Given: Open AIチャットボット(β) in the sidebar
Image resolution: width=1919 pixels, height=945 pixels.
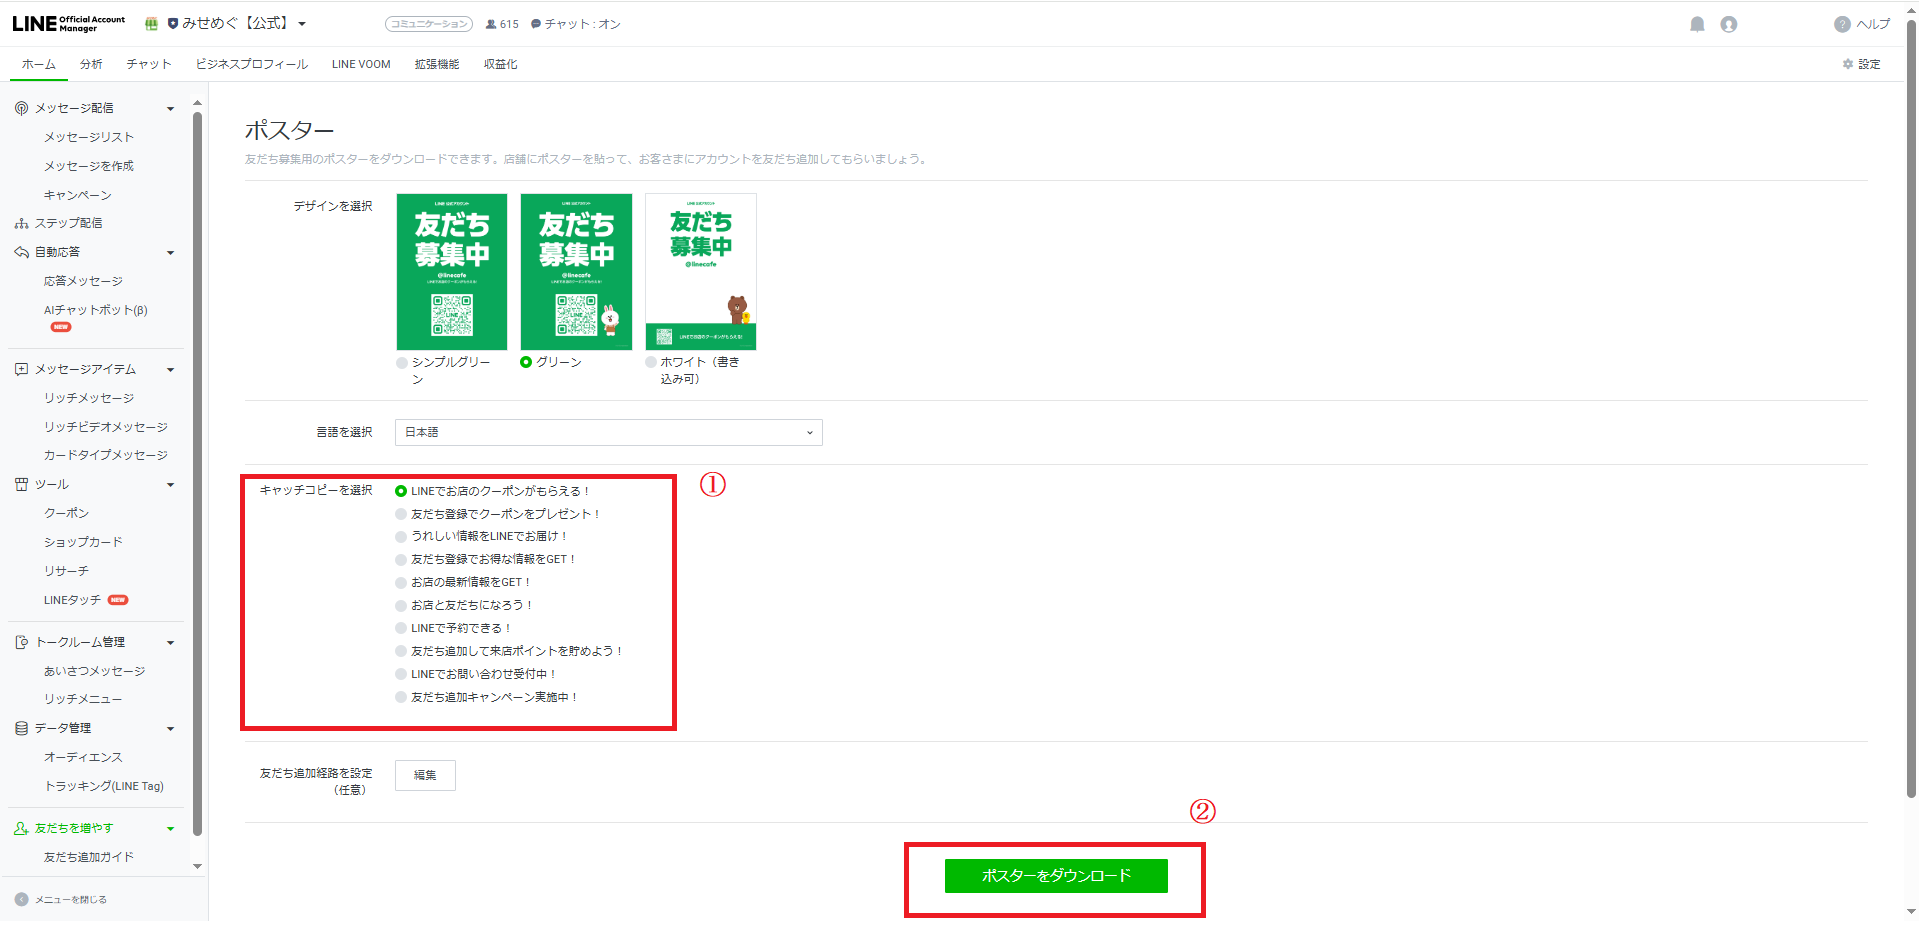Looking at the screenshot, I should coord(96,310).
